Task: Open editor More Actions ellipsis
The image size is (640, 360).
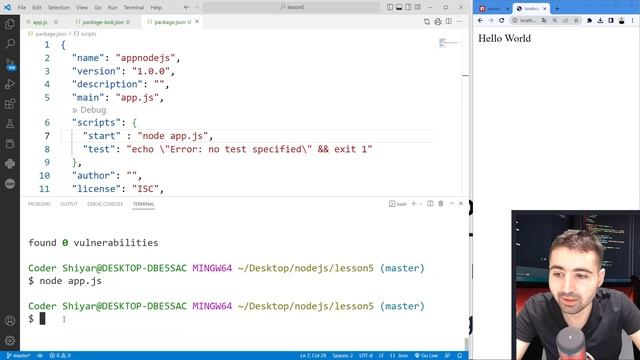Action: click(x=460, y=22)
